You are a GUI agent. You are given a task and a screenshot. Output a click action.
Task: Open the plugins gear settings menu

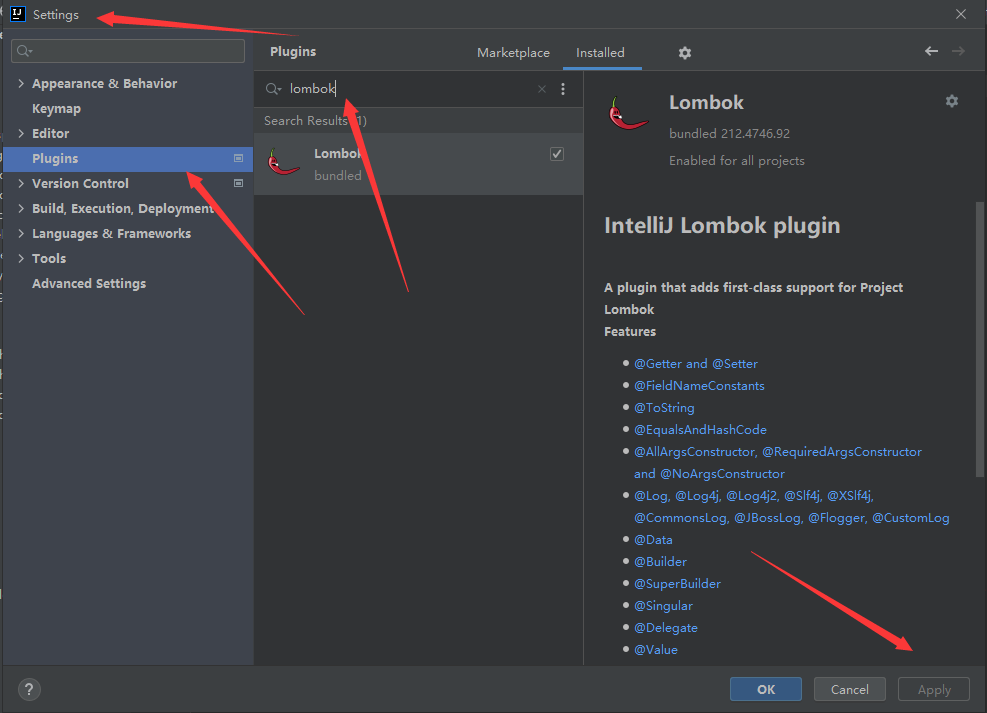(x=684, y=53)
